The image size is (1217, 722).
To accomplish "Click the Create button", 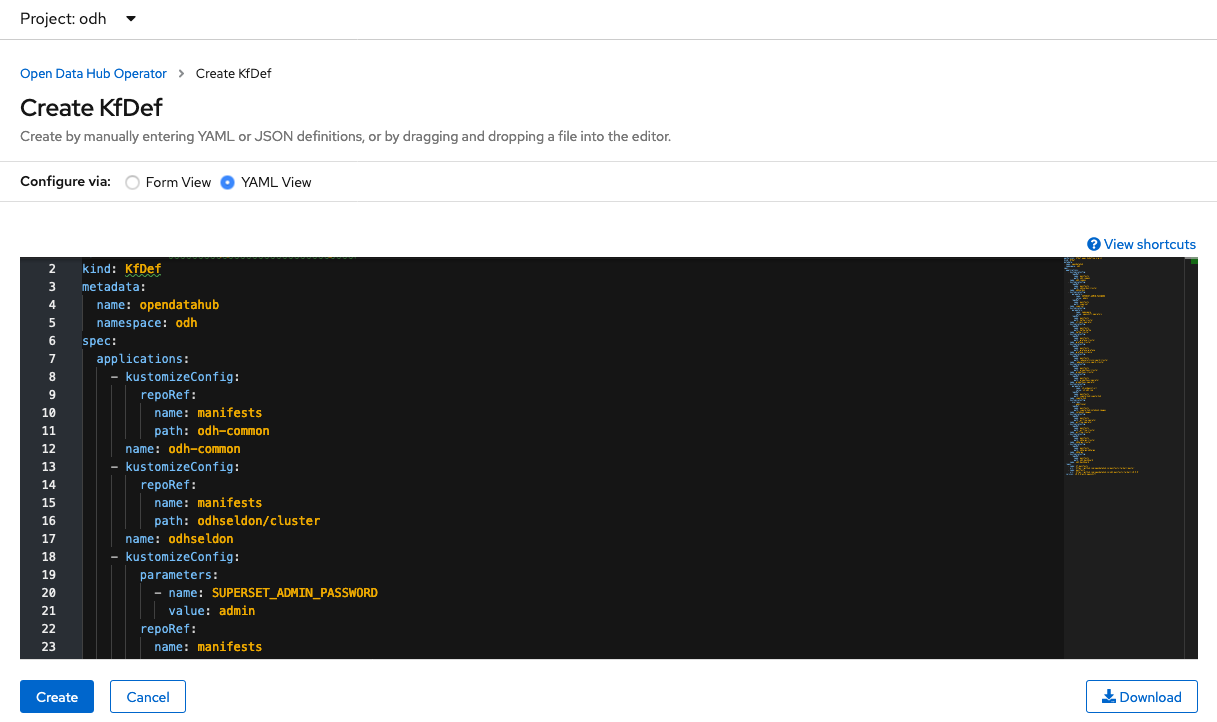I will tap(57, 697).
